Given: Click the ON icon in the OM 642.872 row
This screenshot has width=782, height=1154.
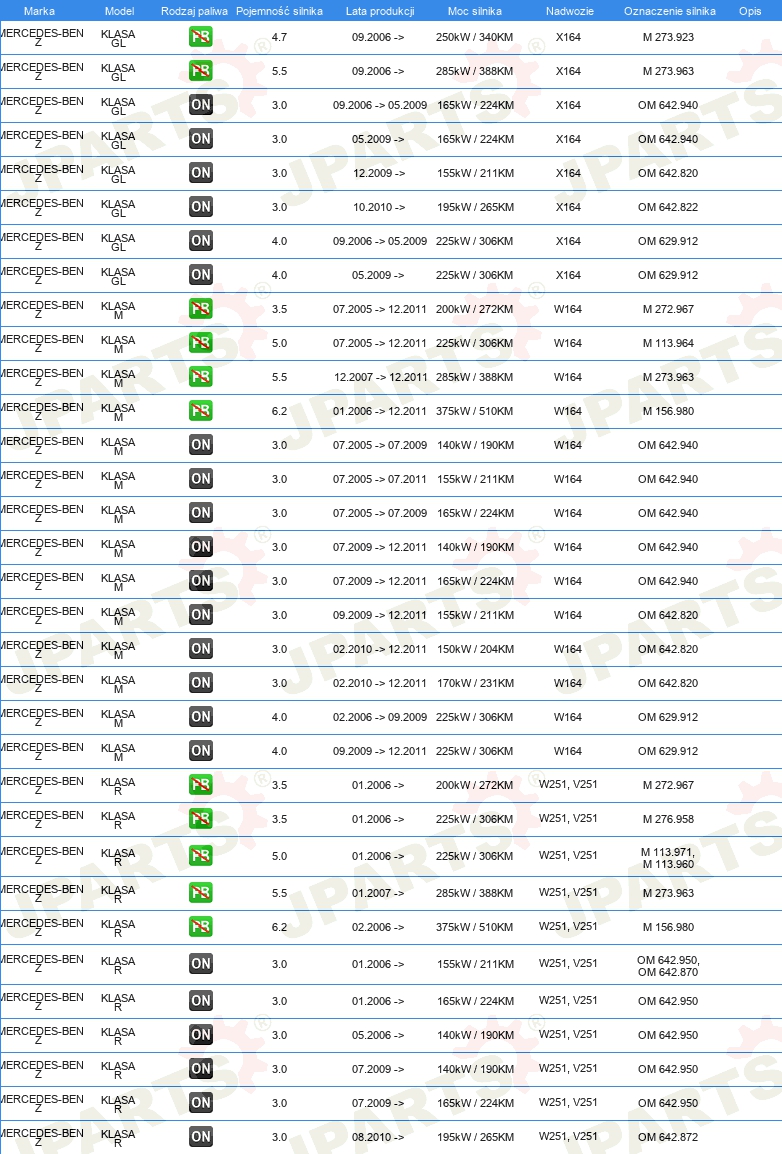Looking at the screenshot, I should click(x=200, y=1137).
